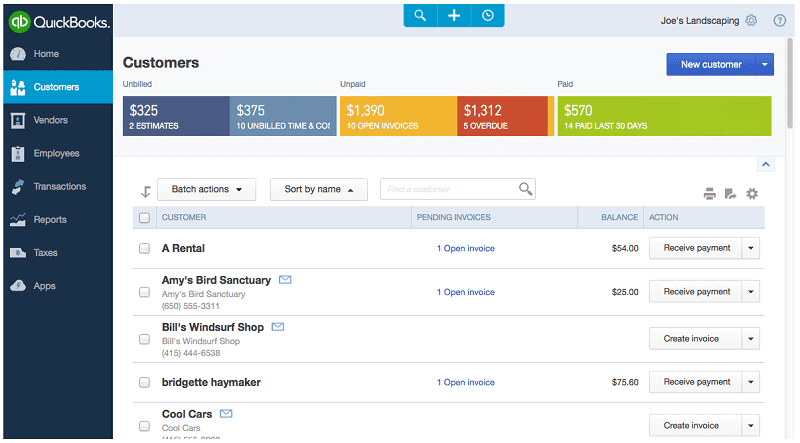Open the Customers sidebar item
The image size is (800, 443).
click(x=58, y=87)
